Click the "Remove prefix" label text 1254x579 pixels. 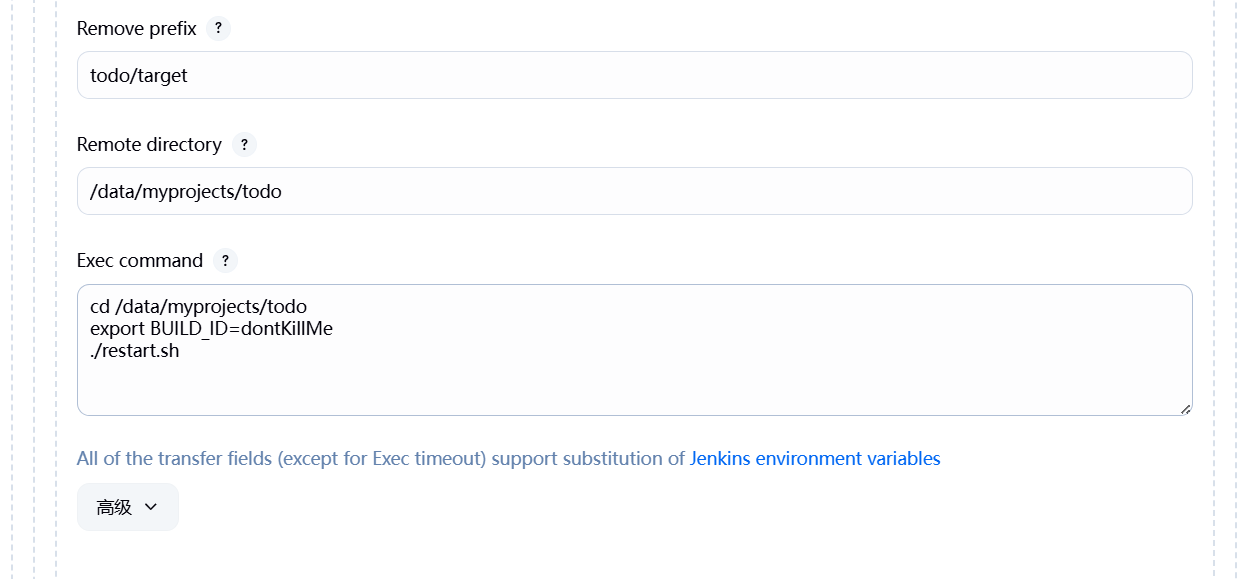tap(137, 29)
